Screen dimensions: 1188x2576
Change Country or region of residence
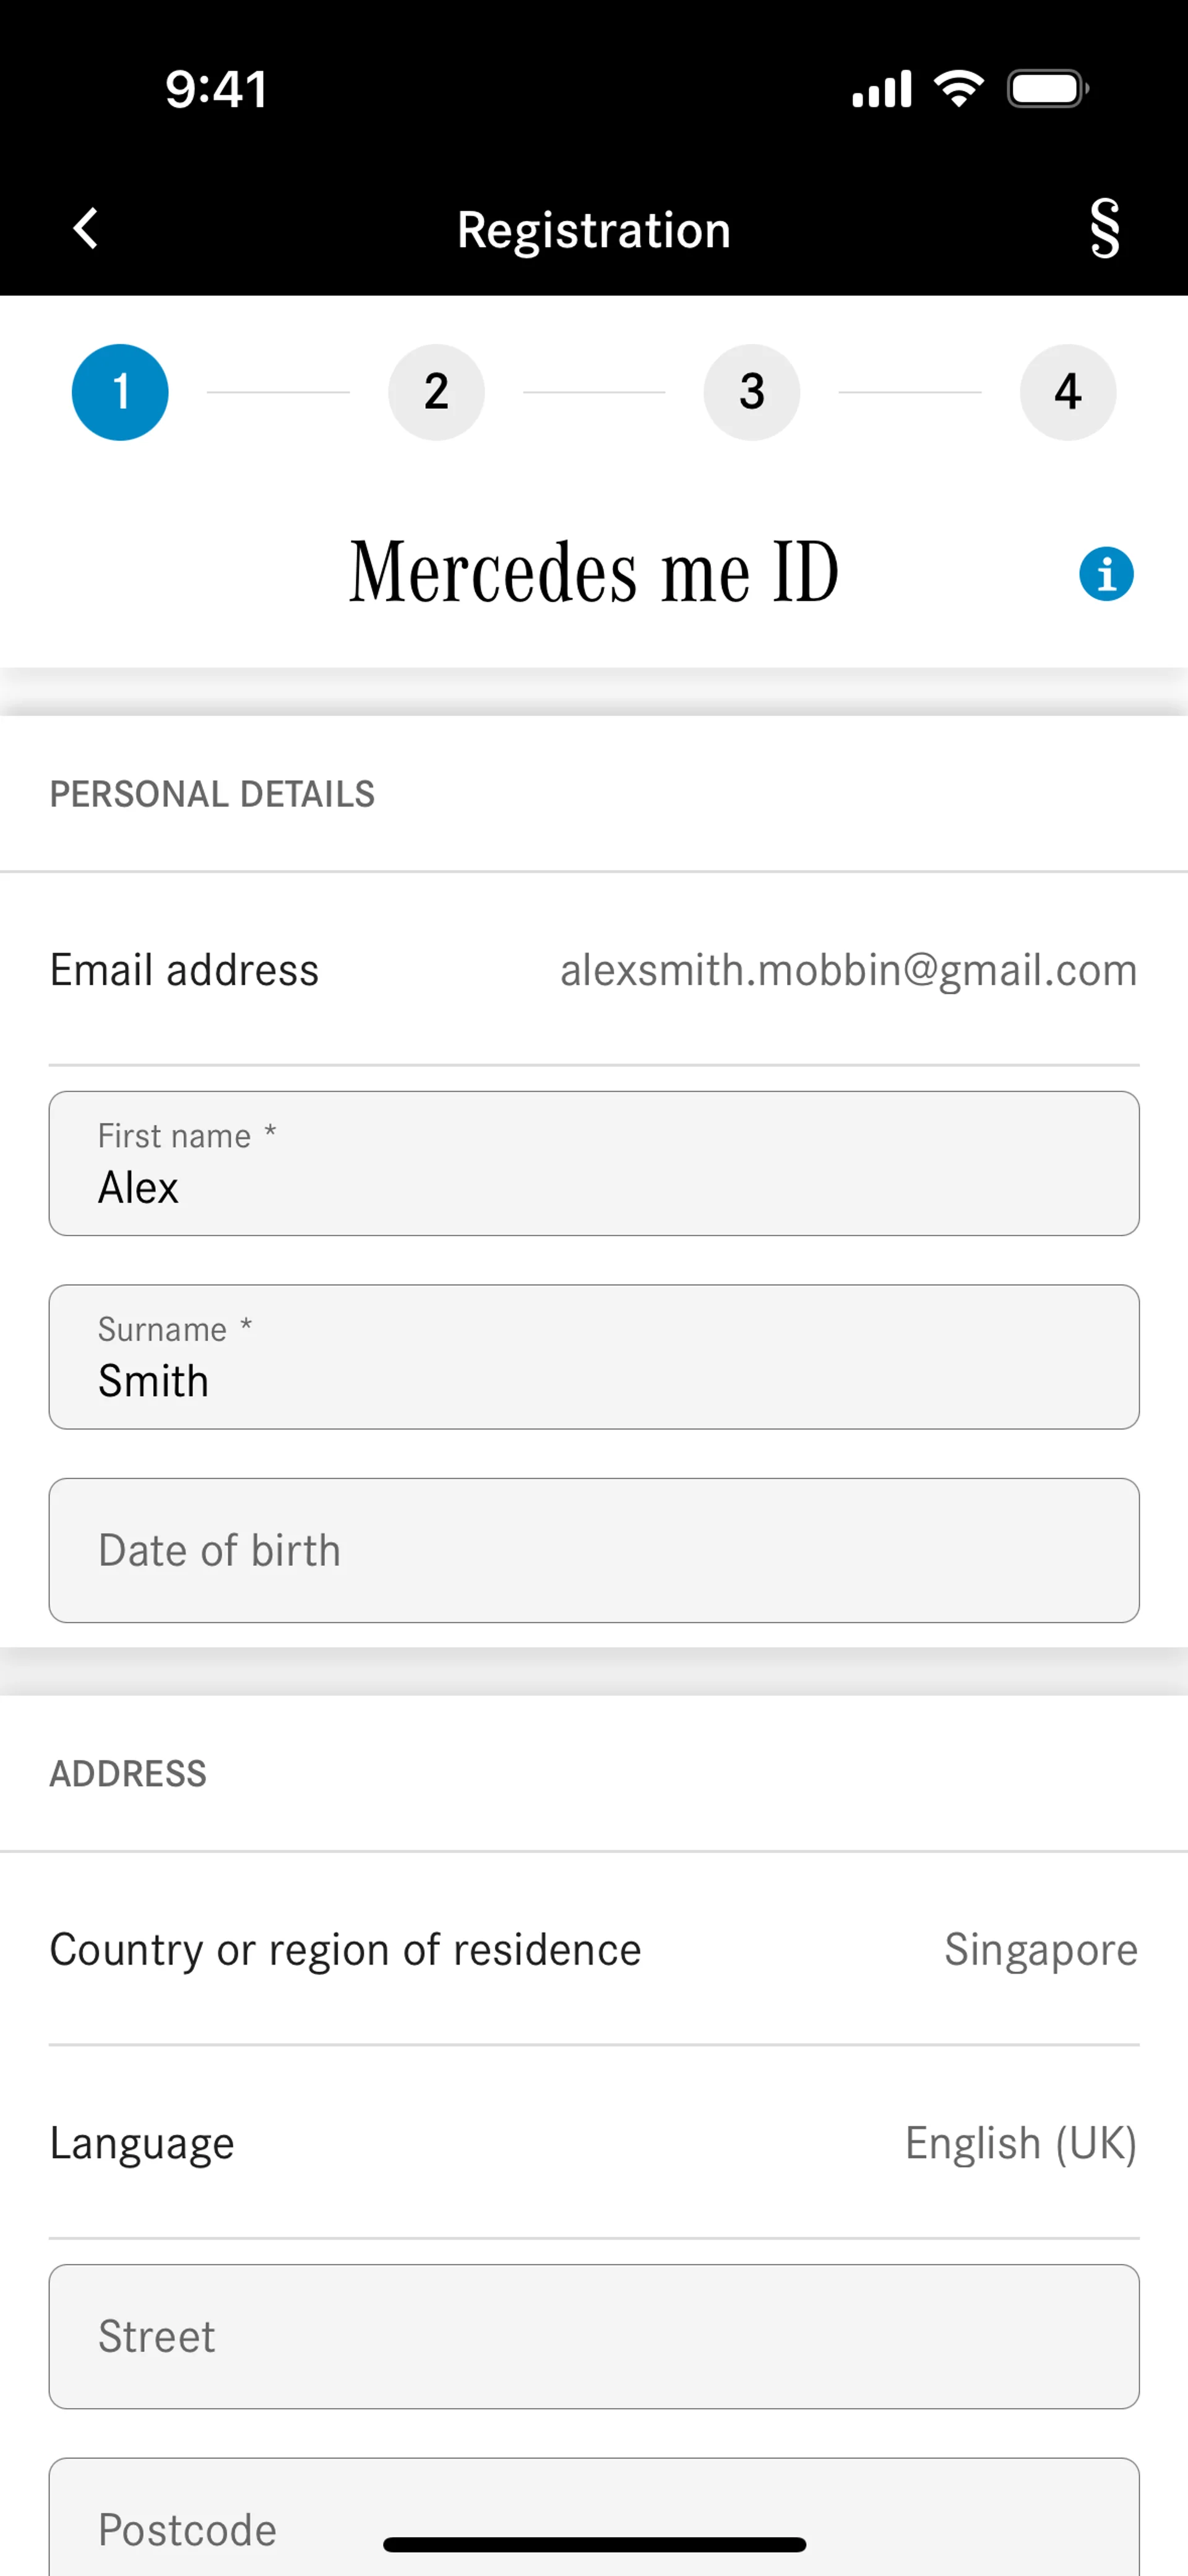point(594,1950)
